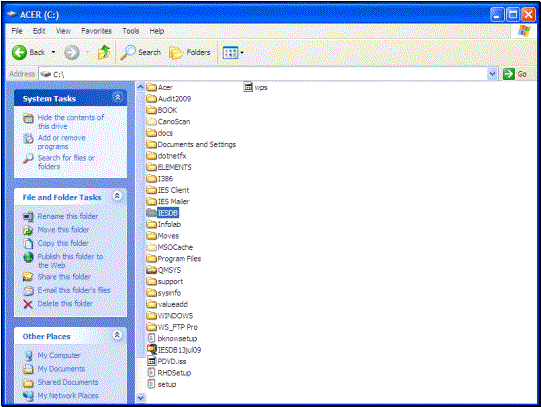
Task: Click E-mail this folder's files link
Action: [x=74, y=290]
